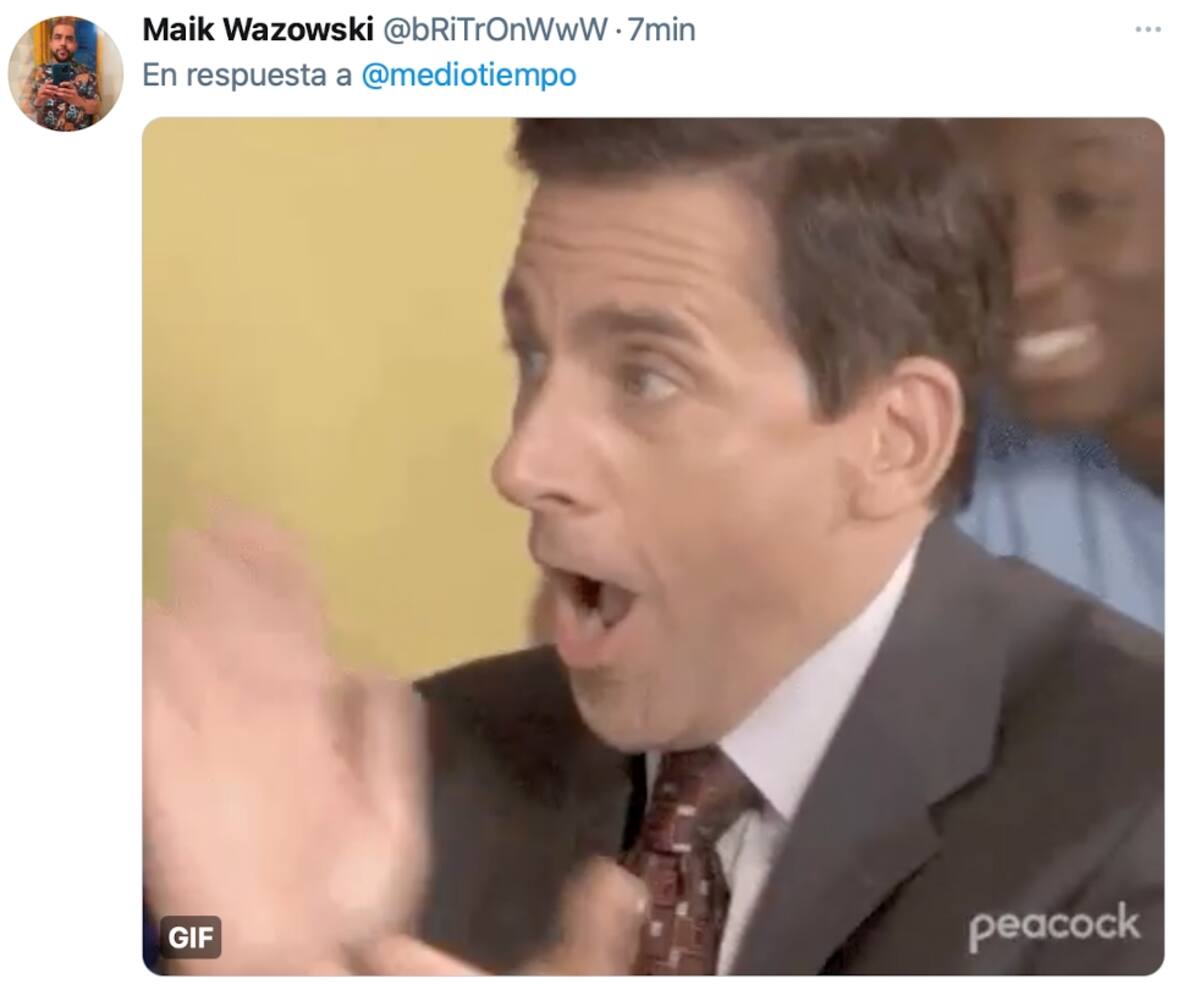Open the @mediotiempo mention link
1200x984 pixels.
(468, 76)
